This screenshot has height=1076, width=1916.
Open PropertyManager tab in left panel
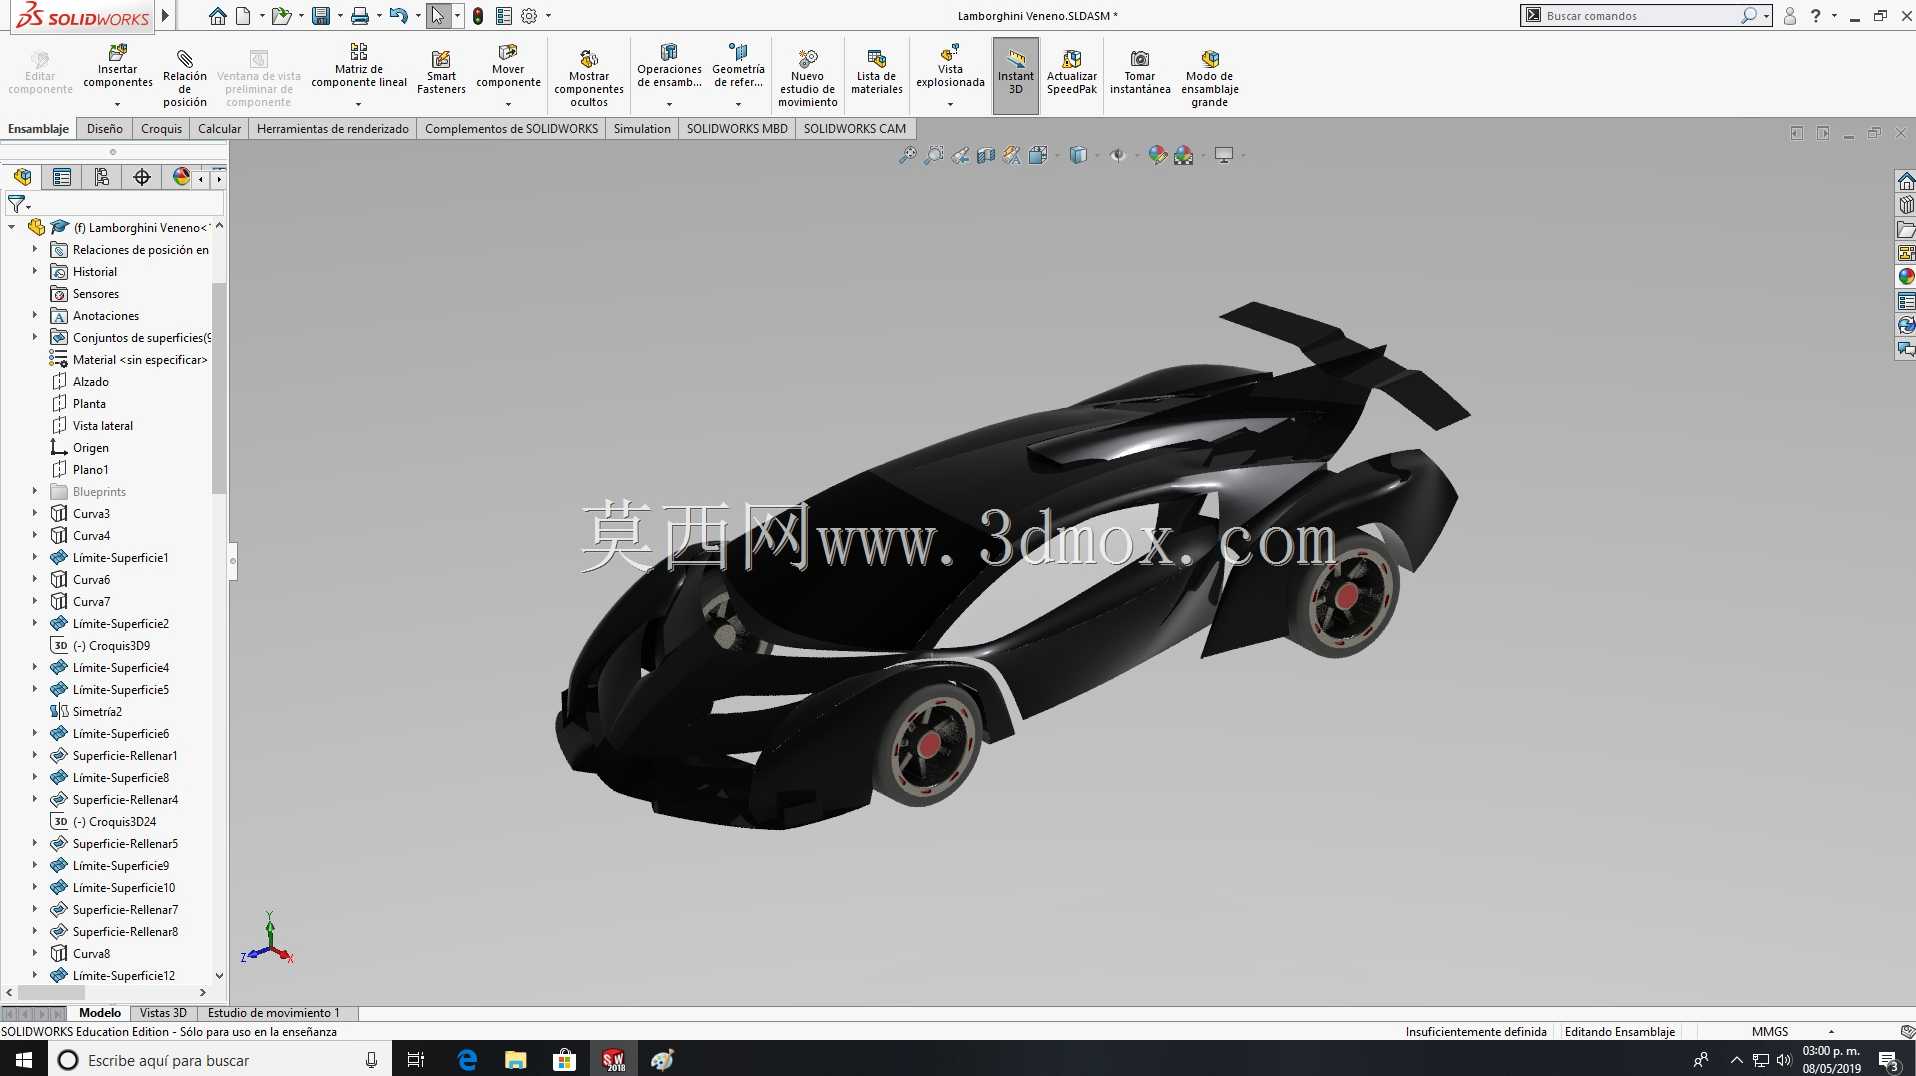pyautogui.click(x=62, y=177)
